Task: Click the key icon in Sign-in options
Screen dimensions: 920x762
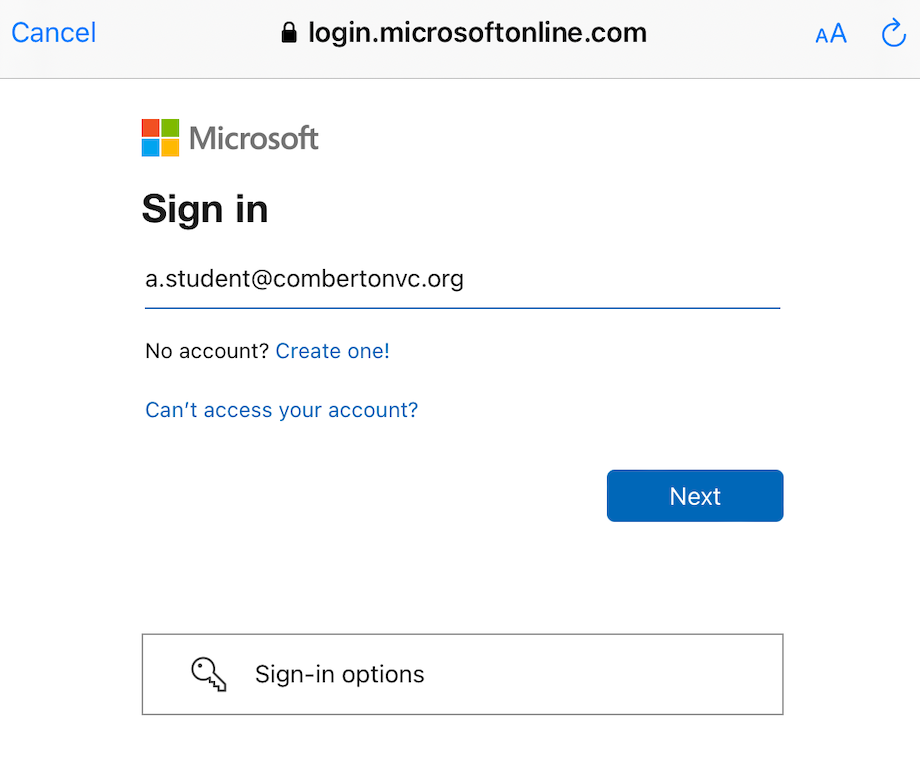Action: [208, 674]
